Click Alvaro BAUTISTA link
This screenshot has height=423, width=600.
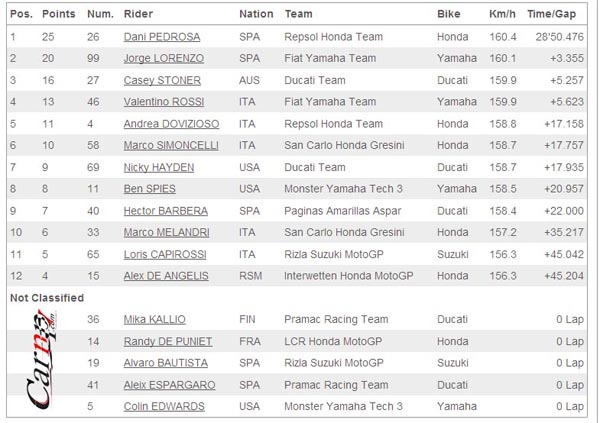point(165,363)
